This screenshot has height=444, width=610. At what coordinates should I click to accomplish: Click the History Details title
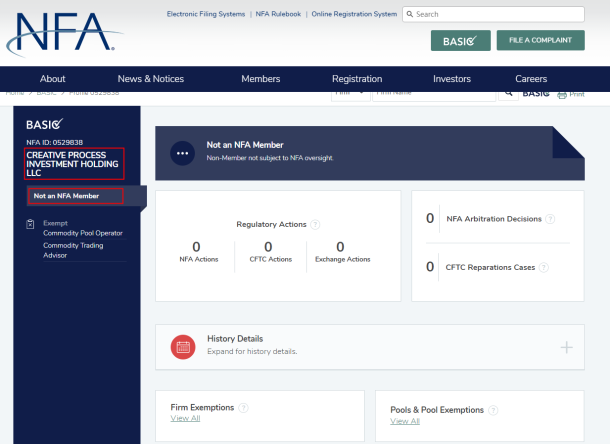pos(235,339)
